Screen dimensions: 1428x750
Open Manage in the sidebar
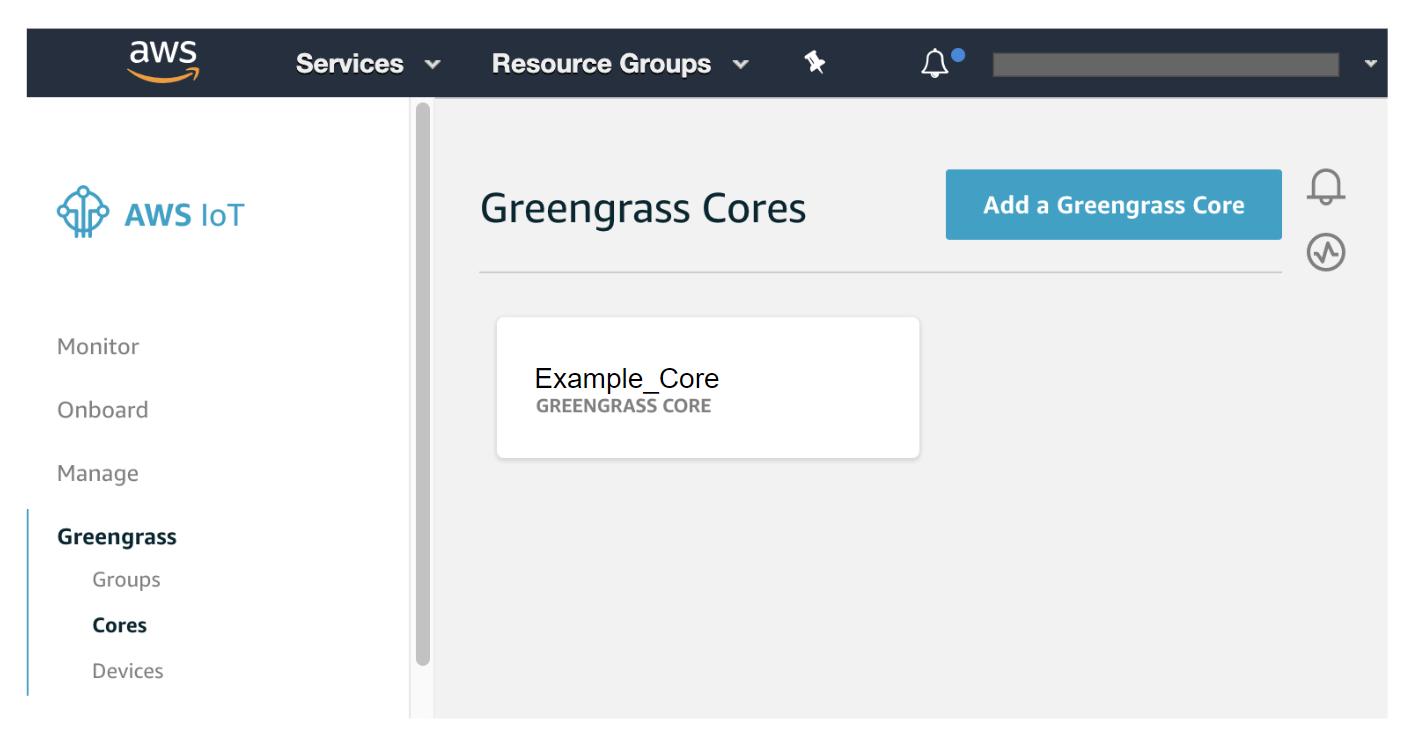98,473
